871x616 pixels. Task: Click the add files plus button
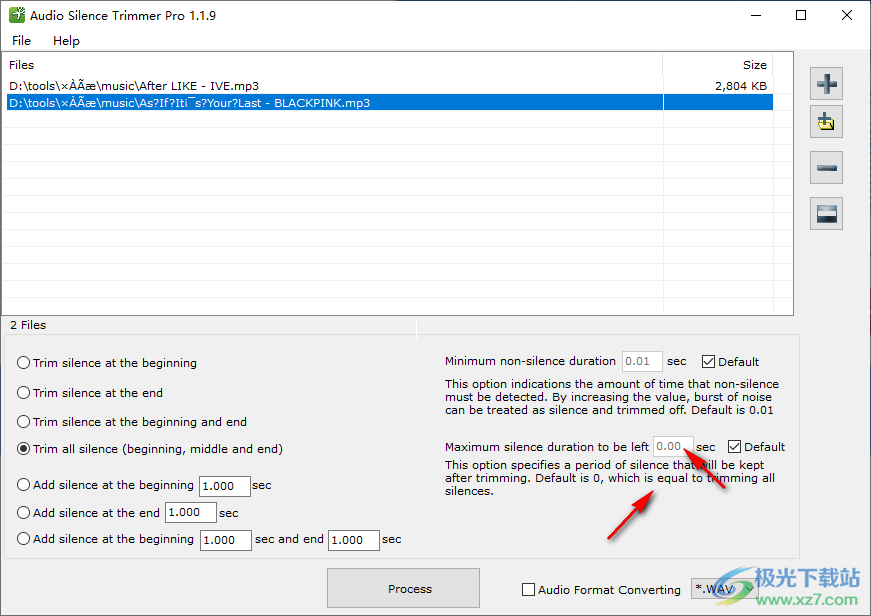click(827, 82)
